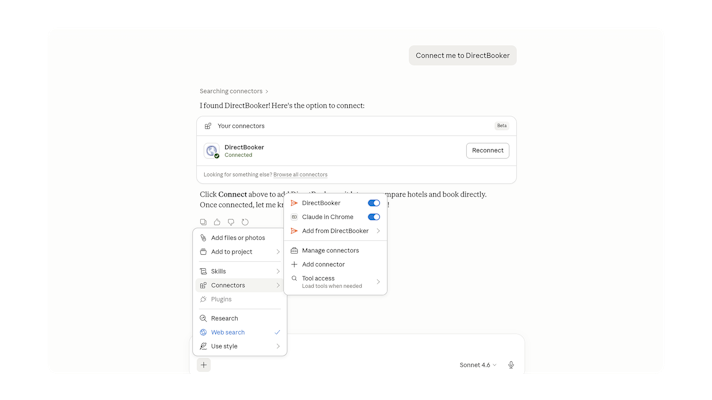Toggle the Claude in Chrome switch

pos(374,217)
